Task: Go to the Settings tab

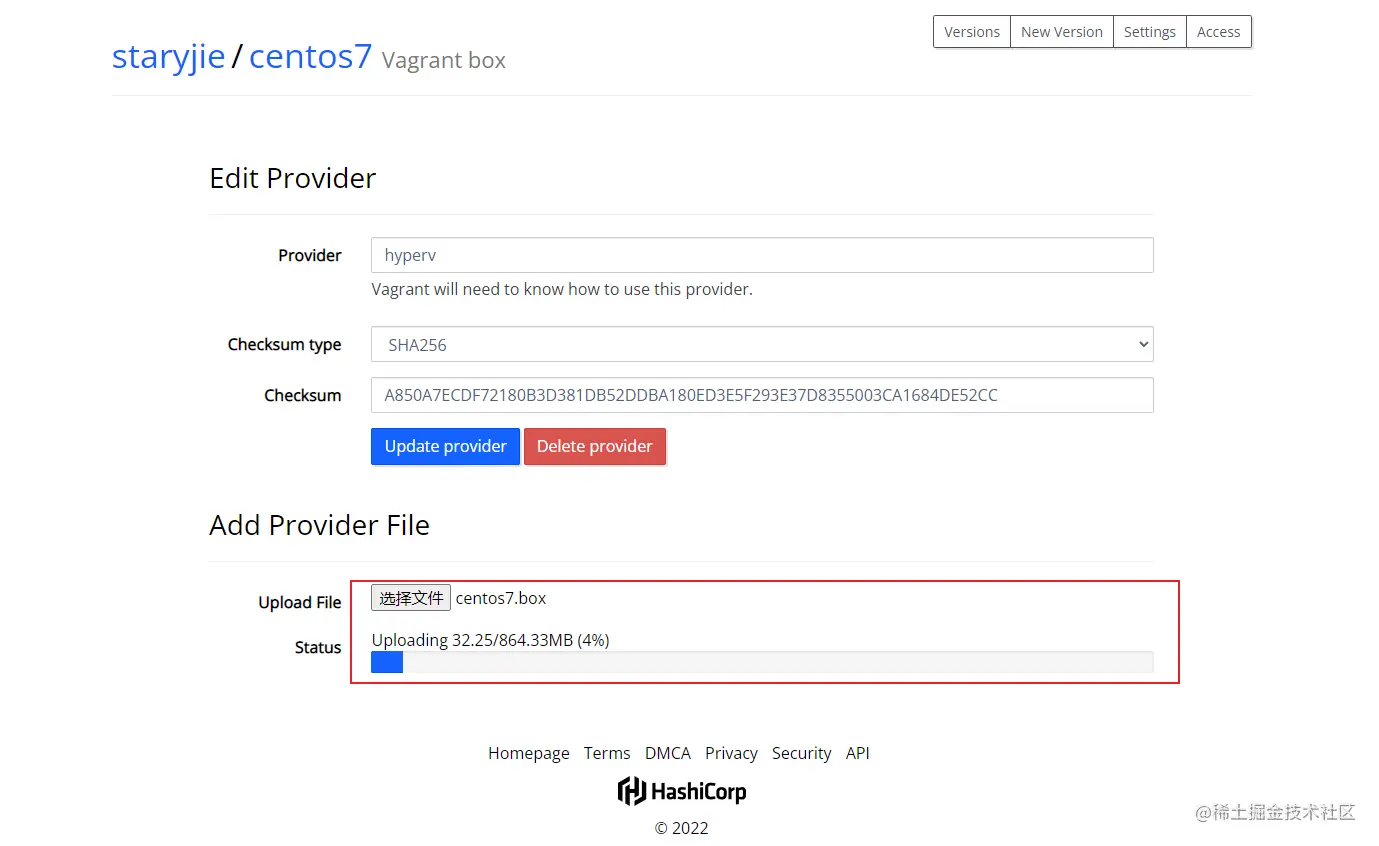Action: tap(1149, 32)
